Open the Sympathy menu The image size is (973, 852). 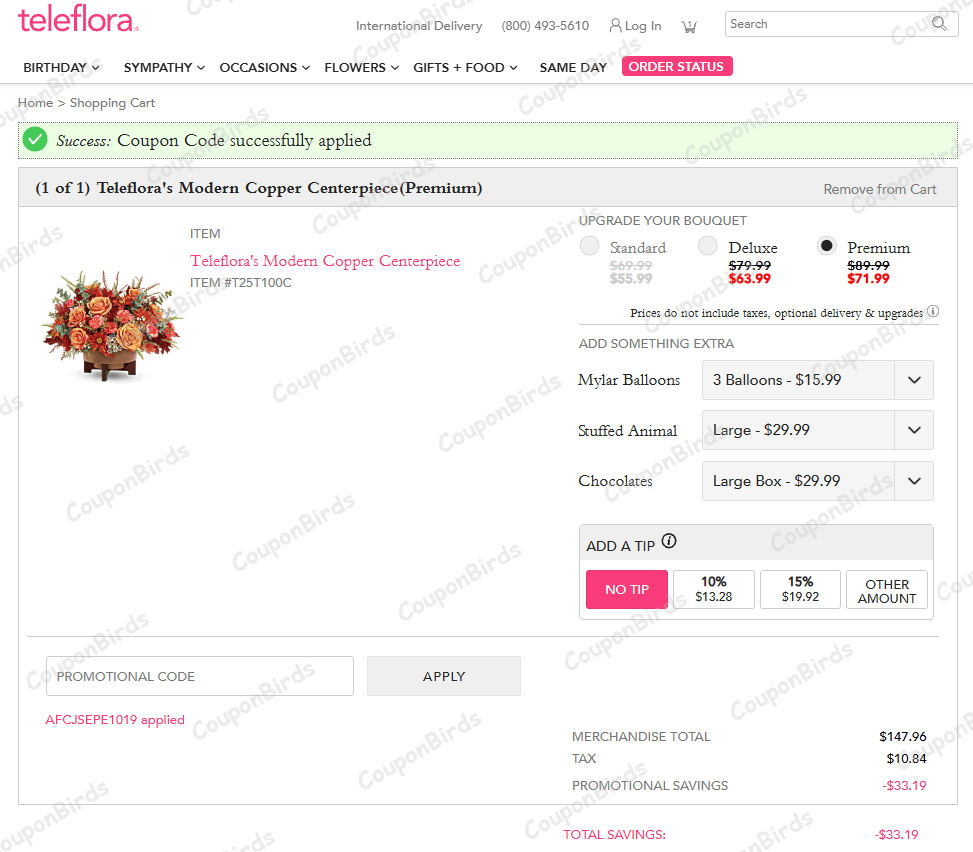[x=164, y=68]
